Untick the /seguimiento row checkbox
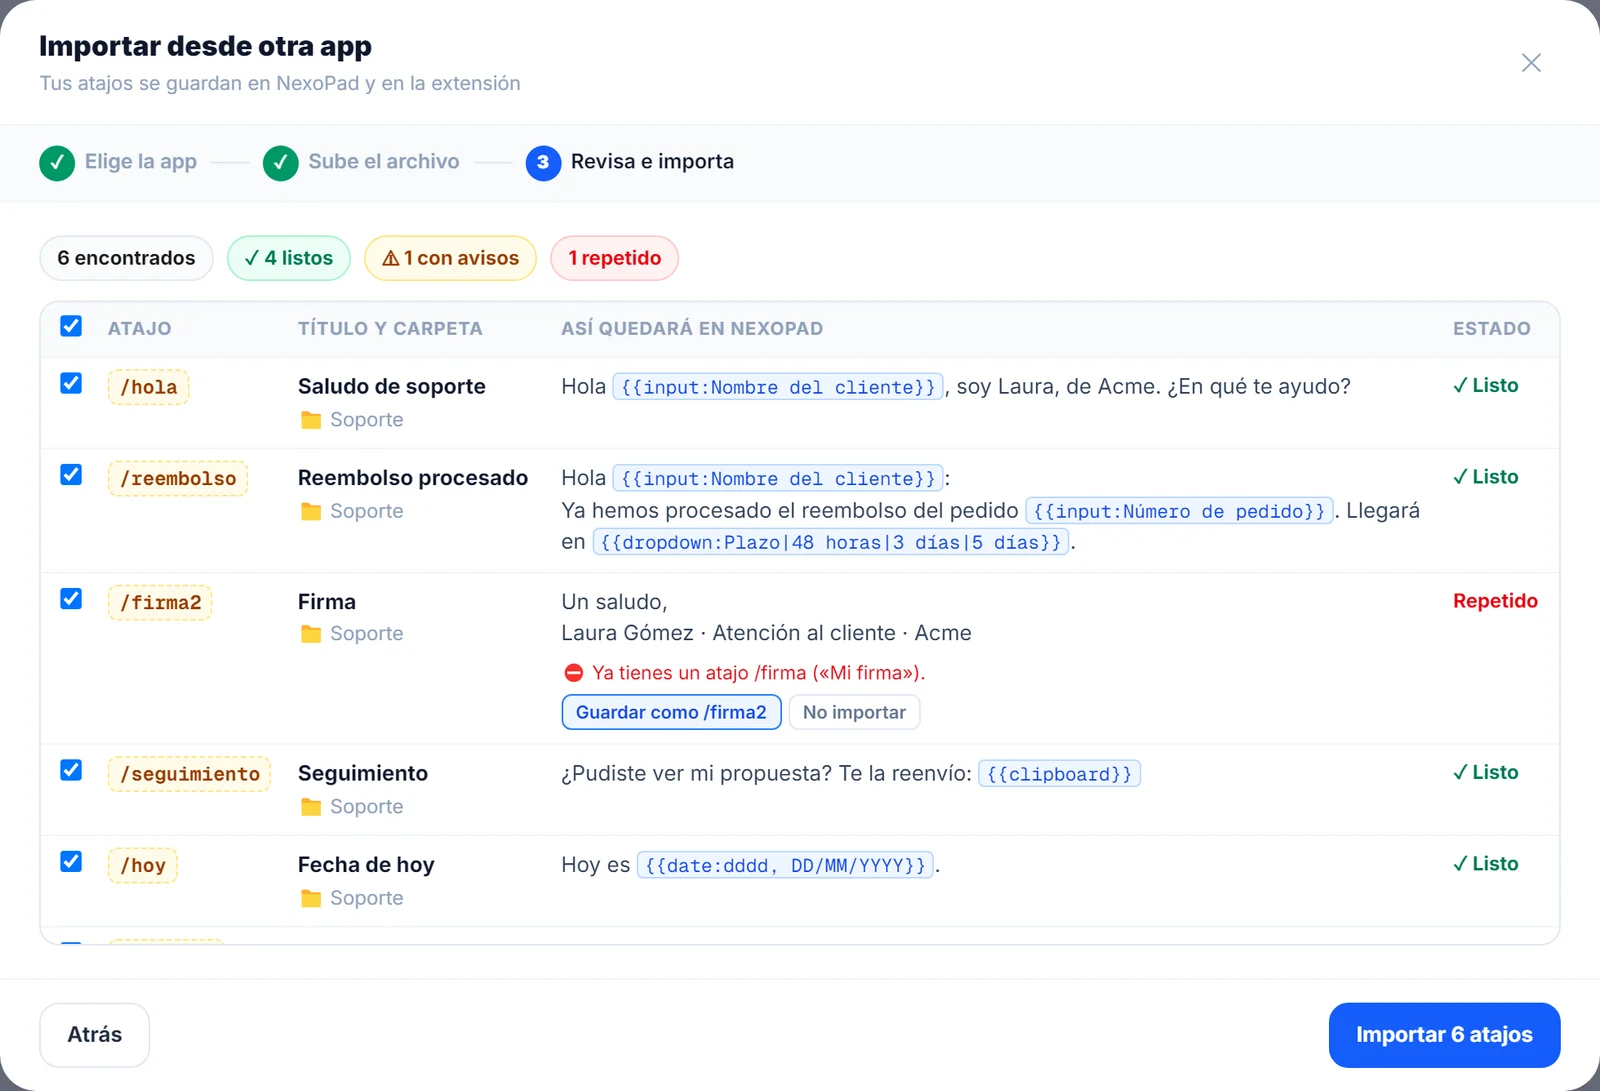The image size is (1600, 1091). click(x=71, y=770)
